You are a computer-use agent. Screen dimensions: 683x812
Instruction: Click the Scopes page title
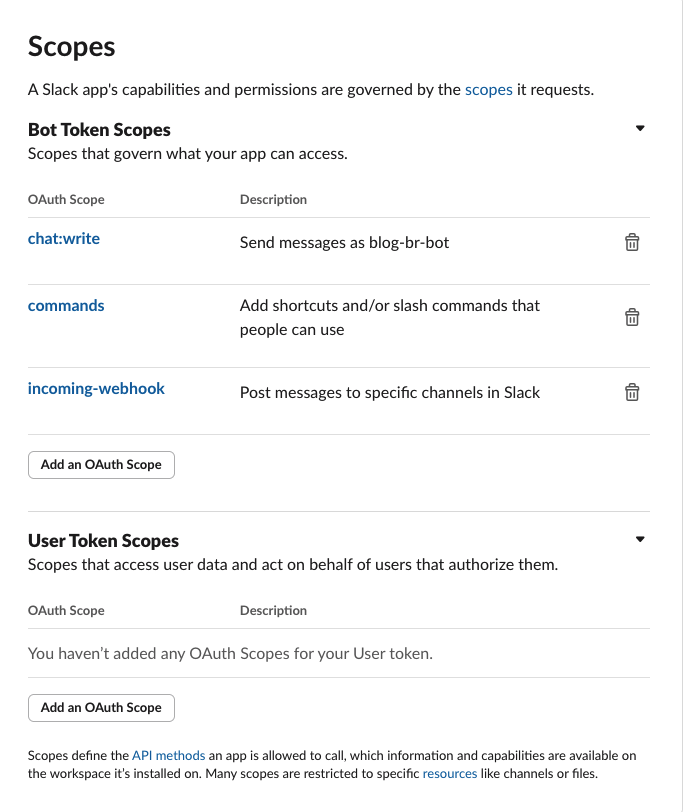coord(72,46)
